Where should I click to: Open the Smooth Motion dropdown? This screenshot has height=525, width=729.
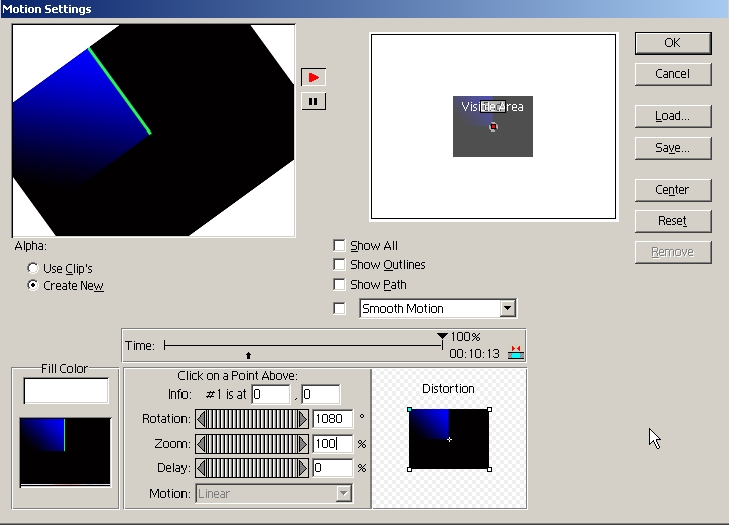click(x=507, y=308)
